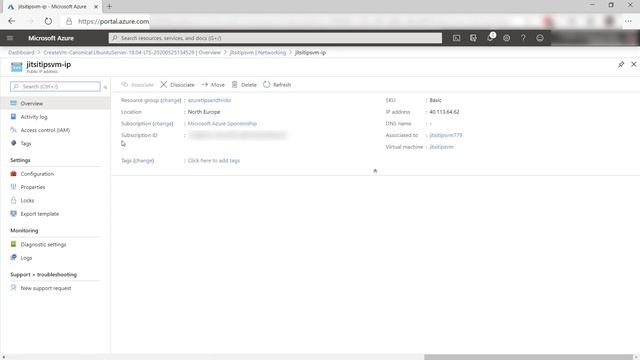
Task: Click the North Europe location value
Action: click(x=204, y=112)
